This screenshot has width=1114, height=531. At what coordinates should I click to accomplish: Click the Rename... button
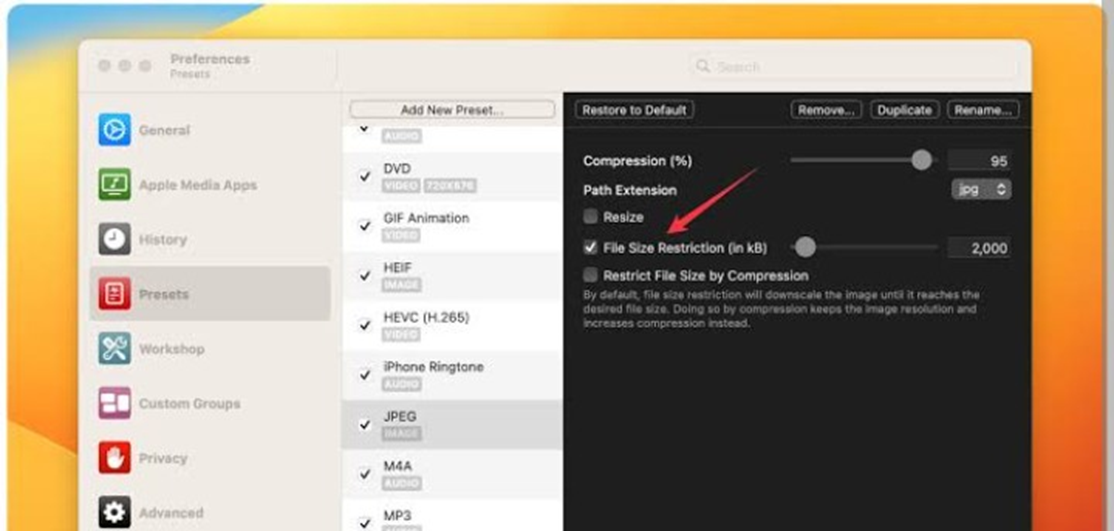[983, 110]
